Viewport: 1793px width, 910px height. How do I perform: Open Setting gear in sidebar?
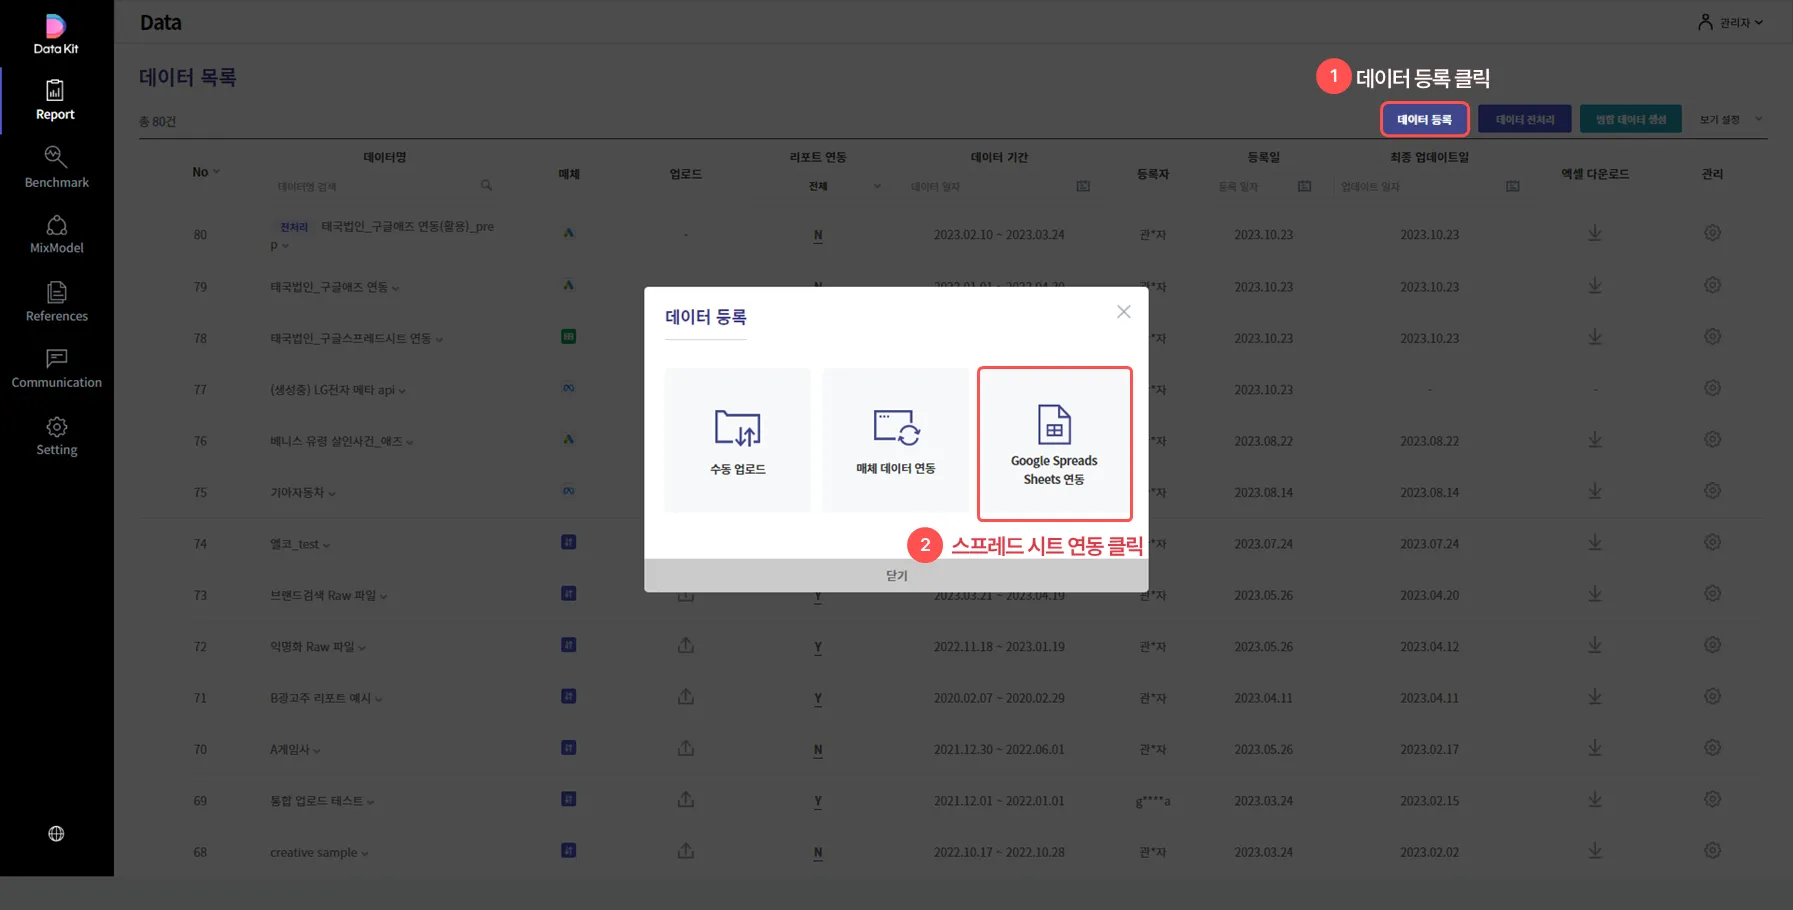tap(56, 436)
